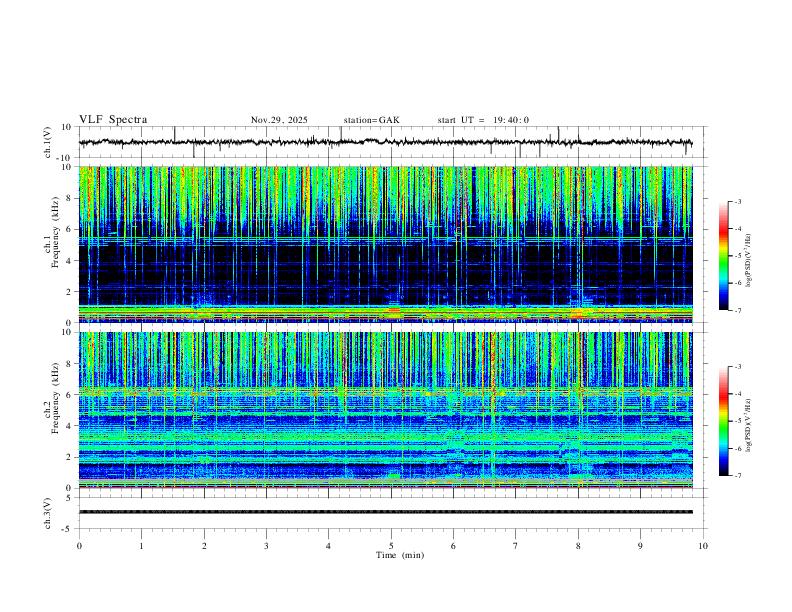Select the Nov.29, 2025 date text
The width and height of the screenshot is (792, 612).
279,120
